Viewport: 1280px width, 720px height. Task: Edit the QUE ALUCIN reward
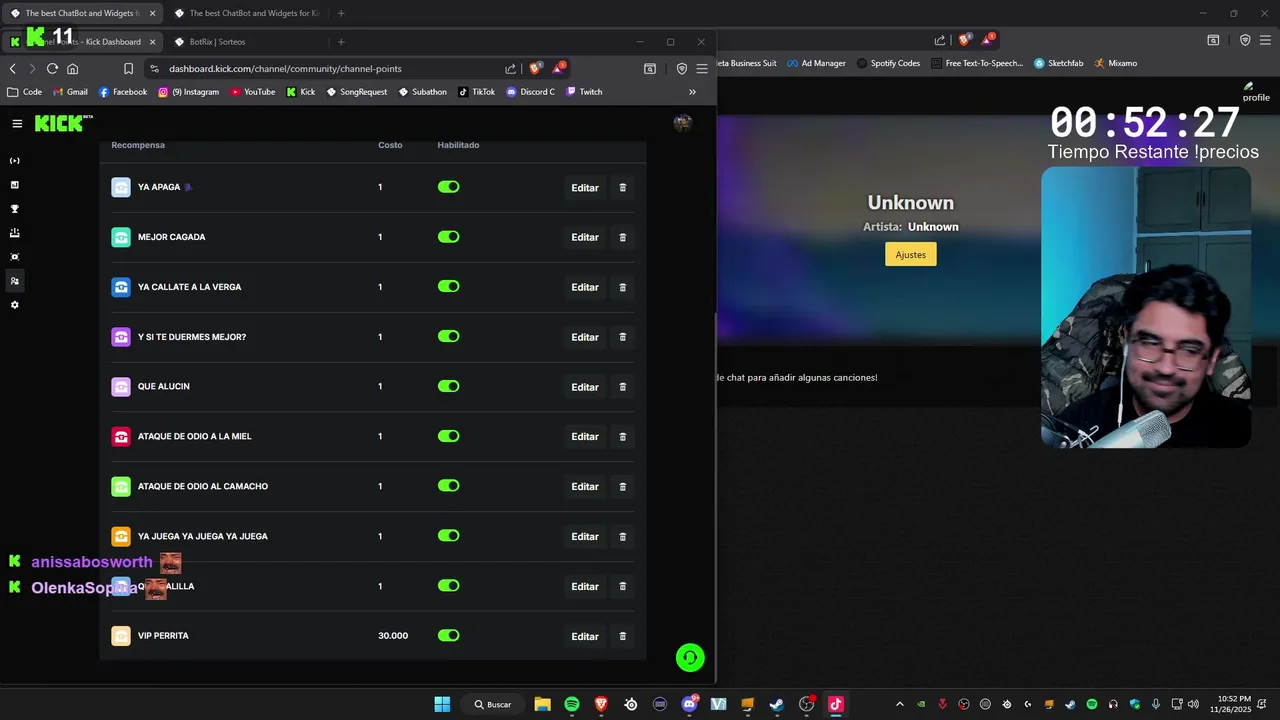click(x=585, y=387)
